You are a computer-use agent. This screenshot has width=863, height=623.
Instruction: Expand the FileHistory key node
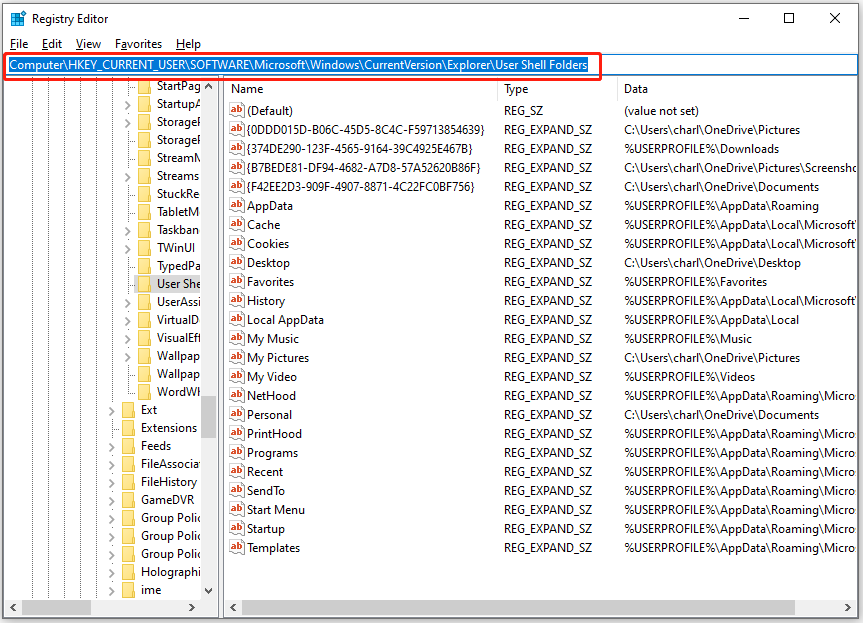(x=111, y=482)
